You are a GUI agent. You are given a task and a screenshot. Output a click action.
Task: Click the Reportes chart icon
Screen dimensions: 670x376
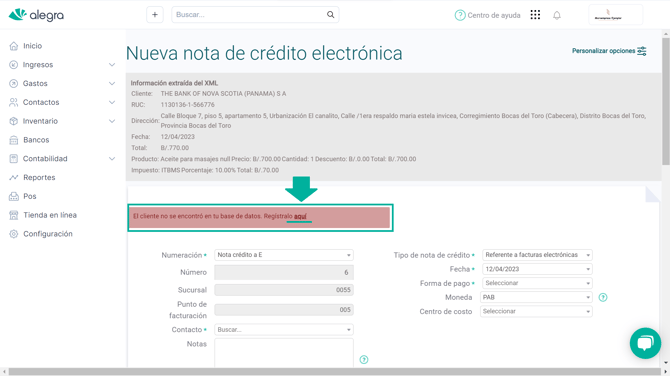(14, 177)
